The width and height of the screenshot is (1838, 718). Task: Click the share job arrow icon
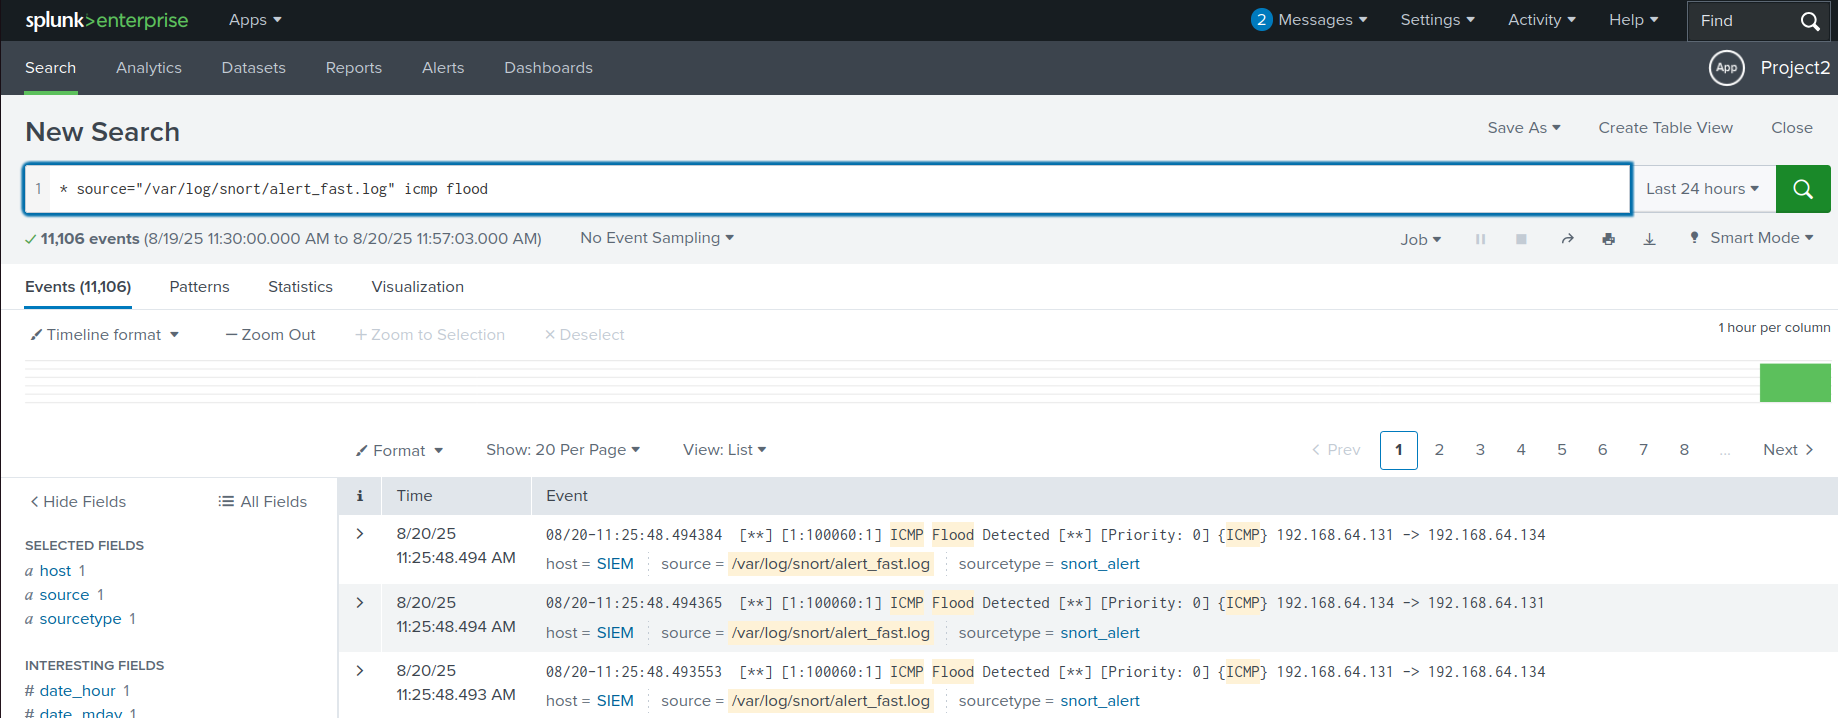(x=1567, y=239)
